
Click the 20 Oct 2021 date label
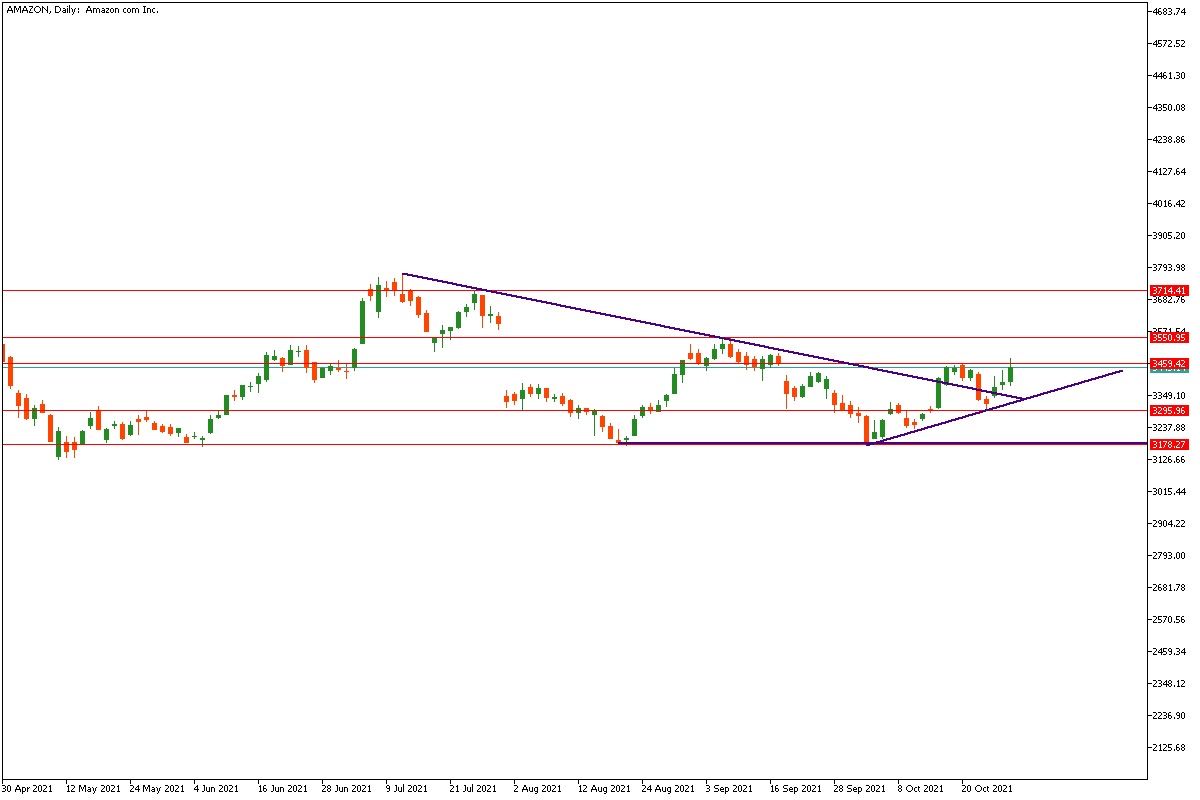click(987, 788)
